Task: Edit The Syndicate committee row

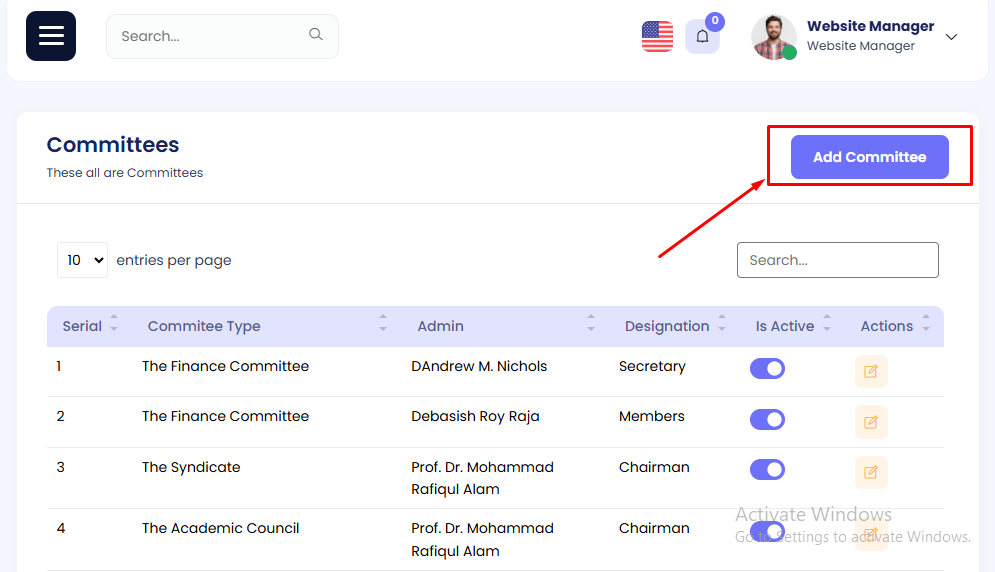Action: 871,472
